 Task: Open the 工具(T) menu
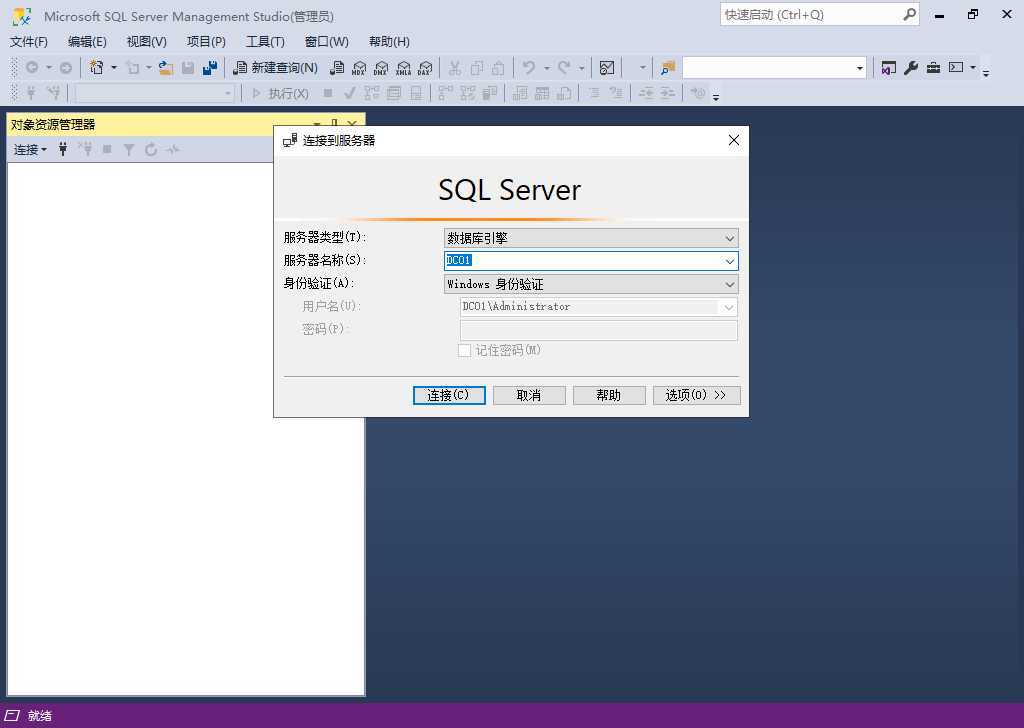coord(265,42)
